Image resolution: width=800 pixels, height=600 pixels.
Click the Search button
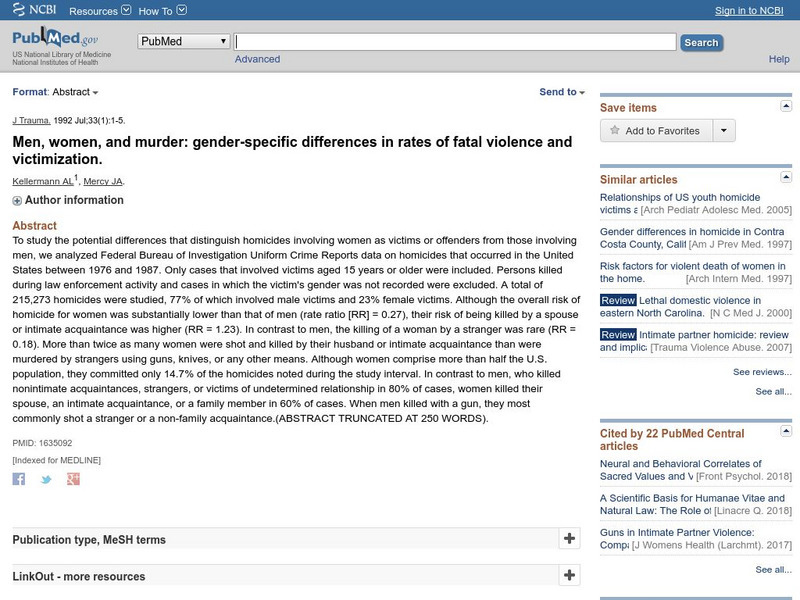[x=701, y=42]
